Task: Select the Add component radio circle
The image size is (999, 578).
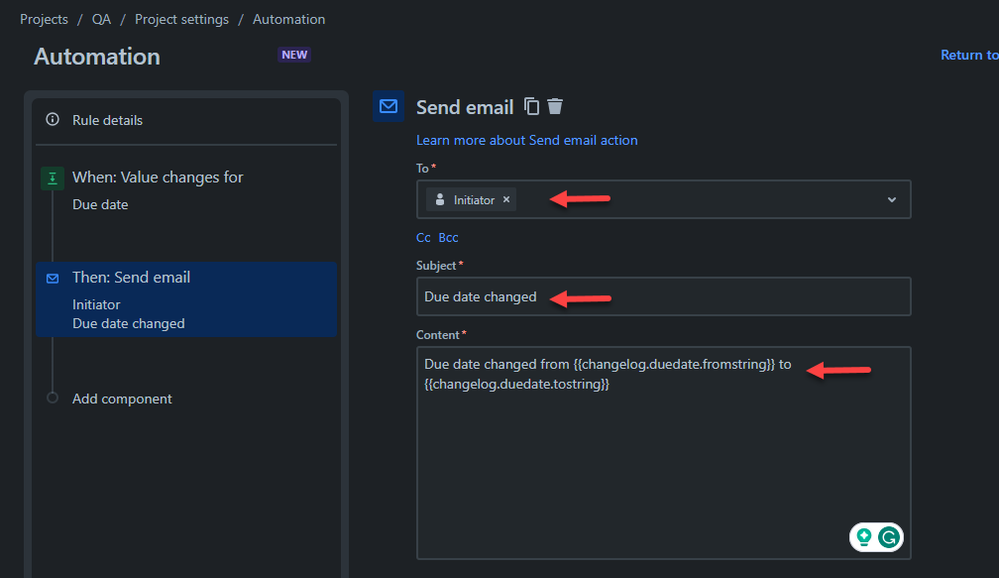Action: [51, 398]
